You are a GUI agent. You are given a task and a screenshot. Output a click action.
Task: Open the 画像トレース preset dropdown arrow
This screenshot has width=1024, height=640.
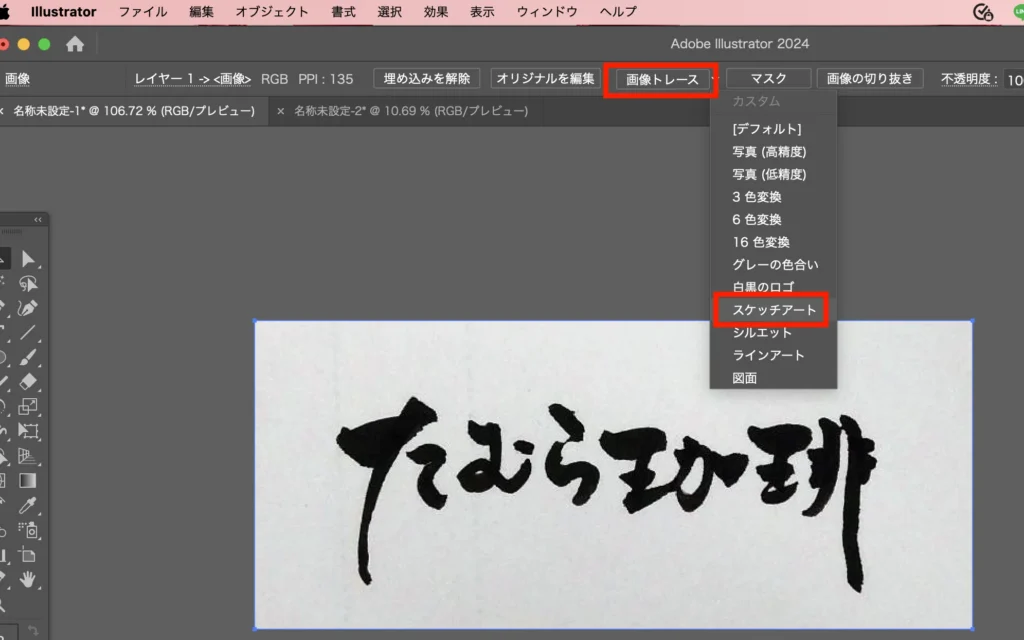point(712,79)
